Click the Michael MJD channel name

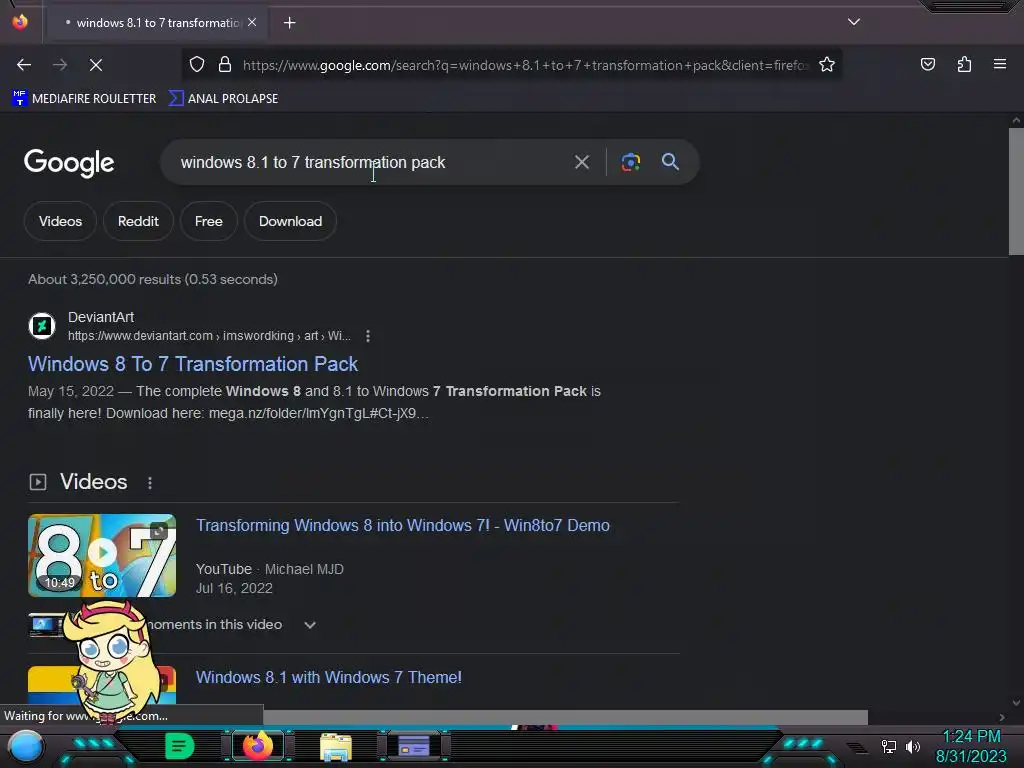pos(304,569)
